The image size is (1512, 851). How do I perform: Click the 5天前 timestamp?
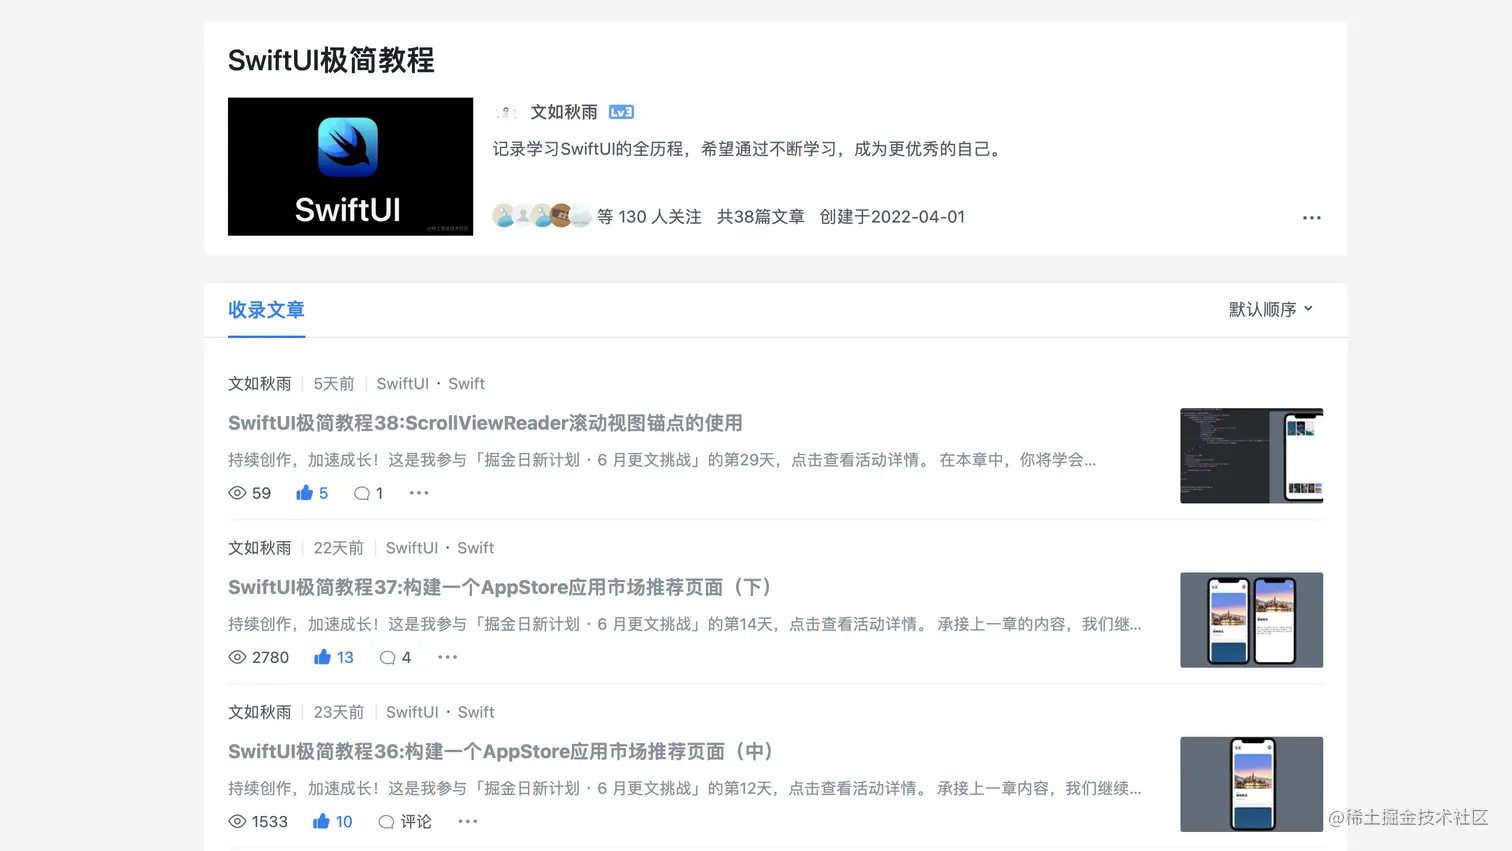click(x=334, y=384)
